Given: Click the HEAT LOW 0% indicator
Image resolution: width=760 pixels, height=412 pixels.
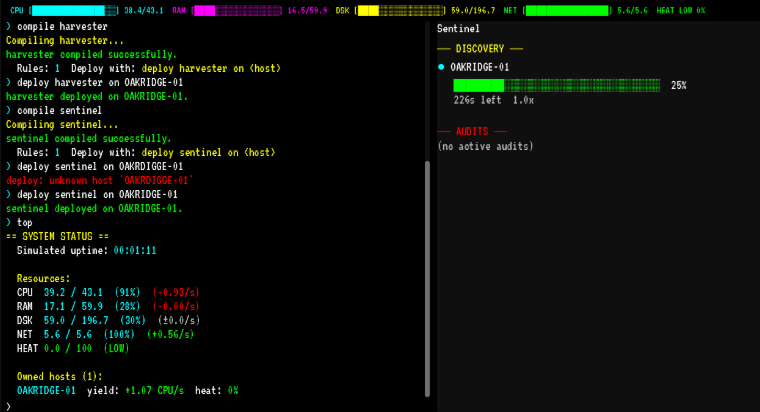Looking at the screenshot, I should pyautogui.click(x=681, y=11).
